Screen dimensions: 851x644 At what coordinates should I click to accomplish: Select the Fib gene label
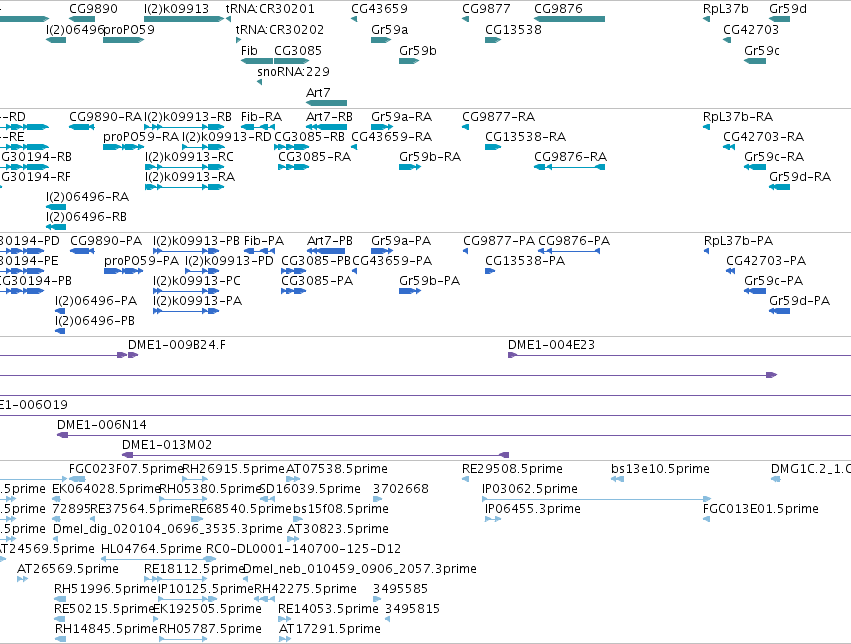(x=249, y=50)
